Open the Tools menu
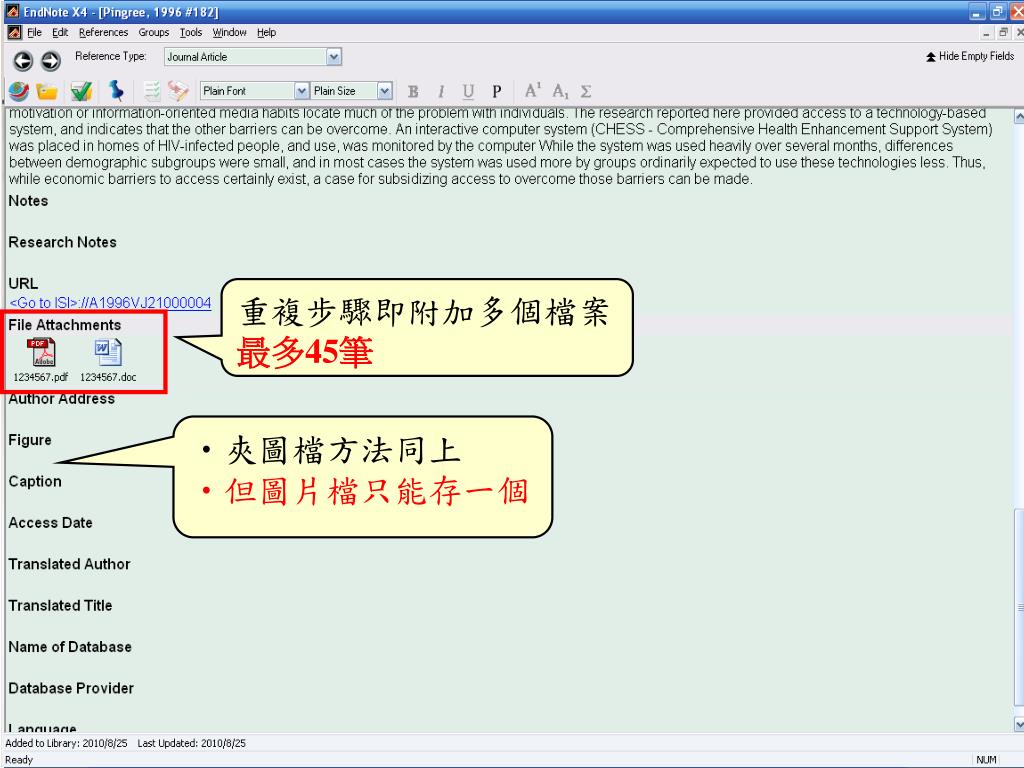The image size is (1024, 768). [x=191, y=32]
